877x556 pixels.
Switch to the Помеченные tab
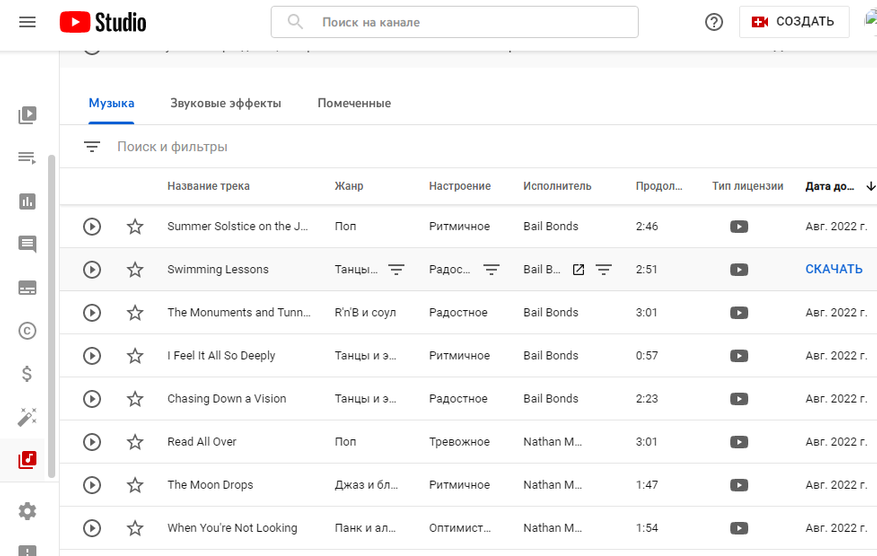pos(354,103)
